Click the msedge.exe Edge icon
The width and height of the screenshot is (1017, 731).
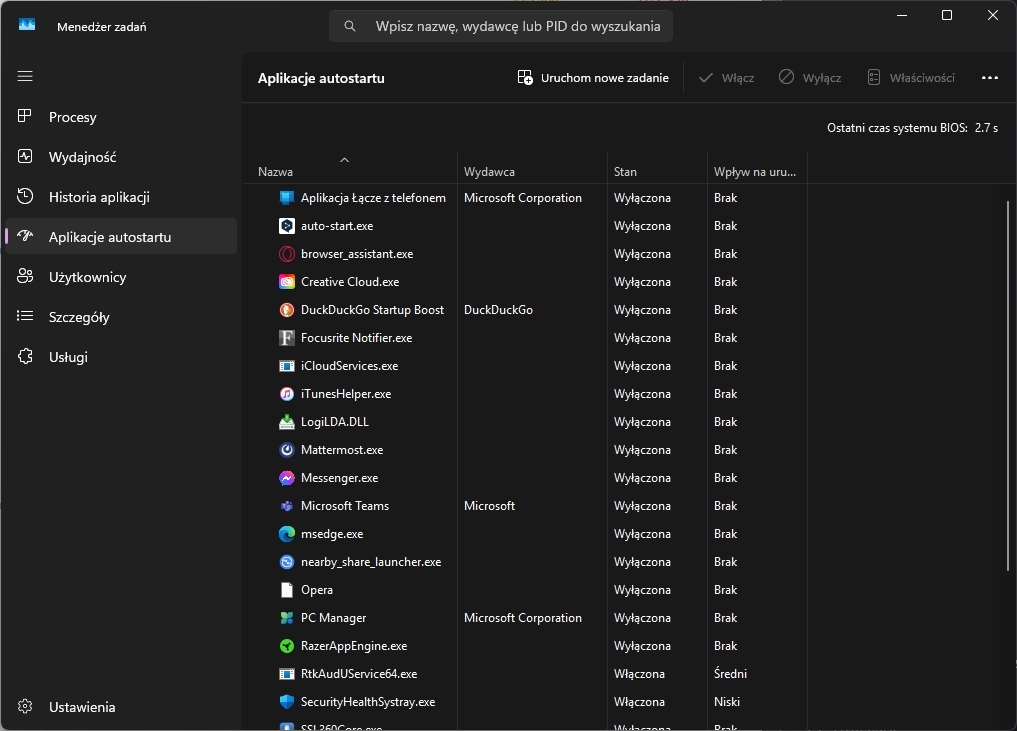[x=287, y=534]
